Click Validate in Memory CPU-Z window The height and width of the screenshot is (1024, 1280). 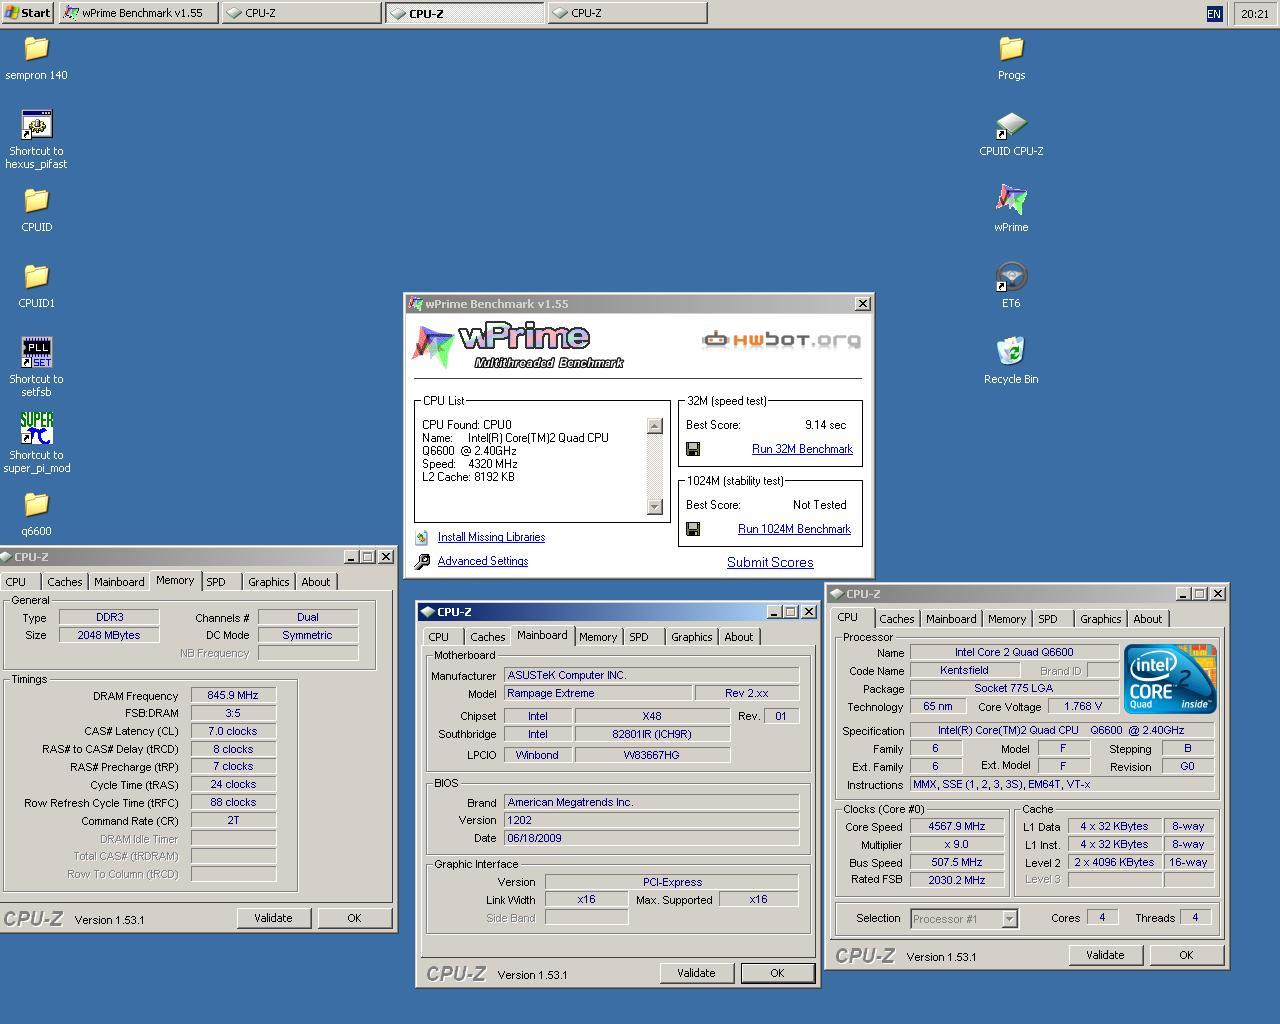click(x=273, y=918)
